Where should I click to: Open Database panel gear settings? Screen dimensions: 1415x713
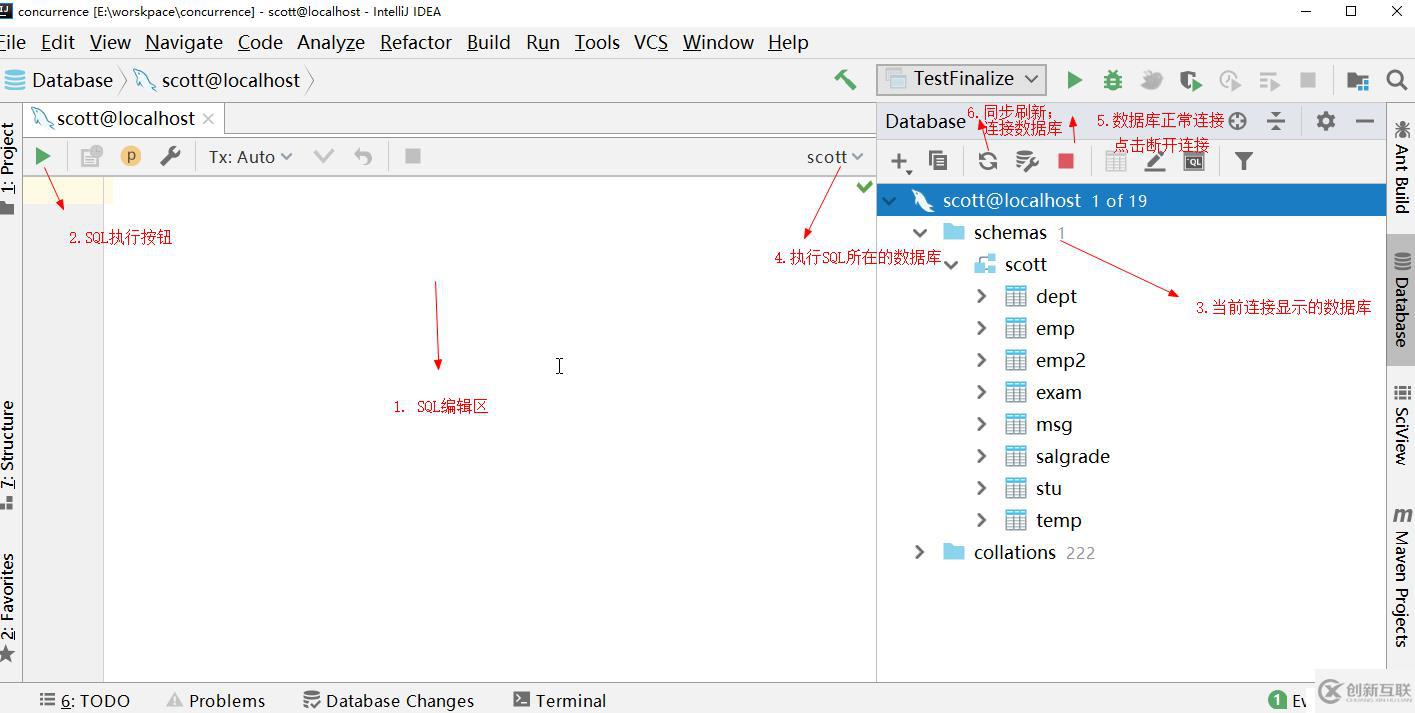click(x=1326, y=121)
